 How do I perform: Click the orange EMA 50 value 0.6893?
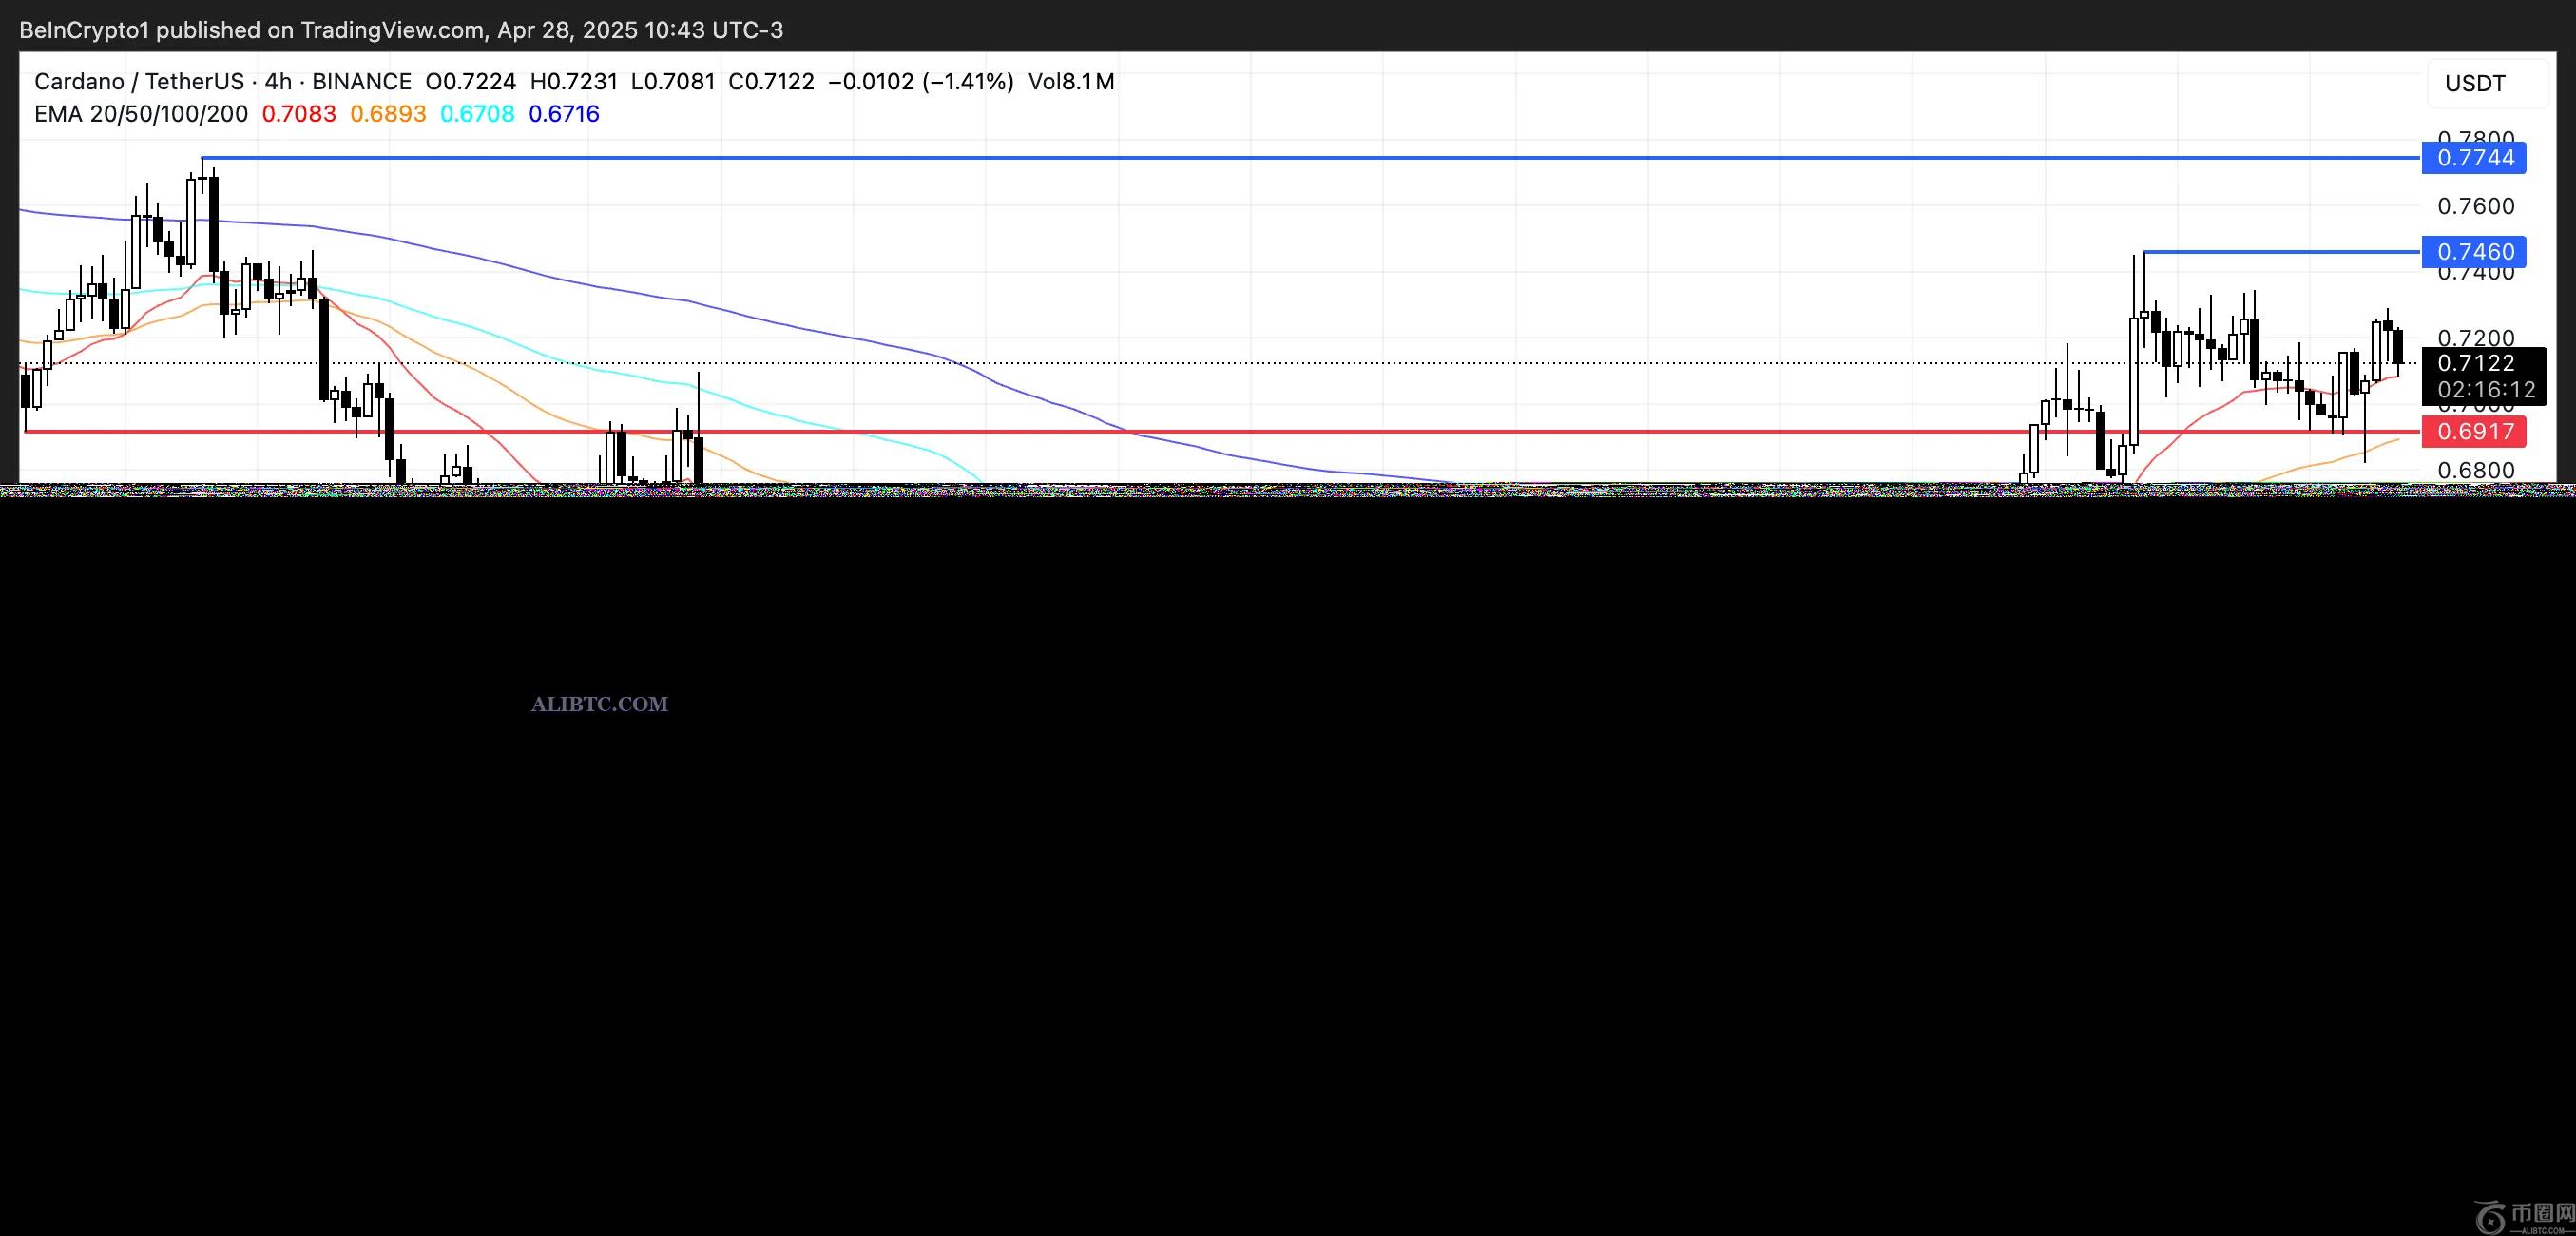[x=388, y=114]
